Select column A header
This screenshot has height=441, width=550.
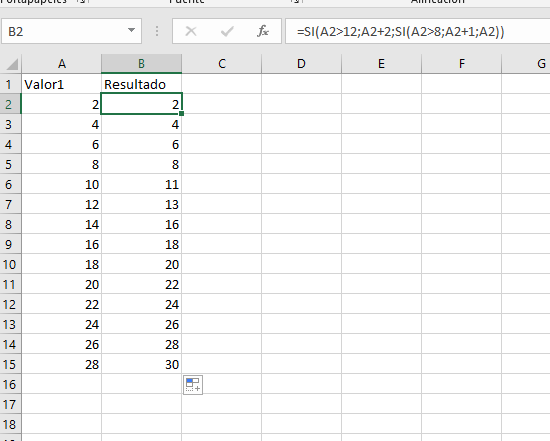[x=62, y=64]
